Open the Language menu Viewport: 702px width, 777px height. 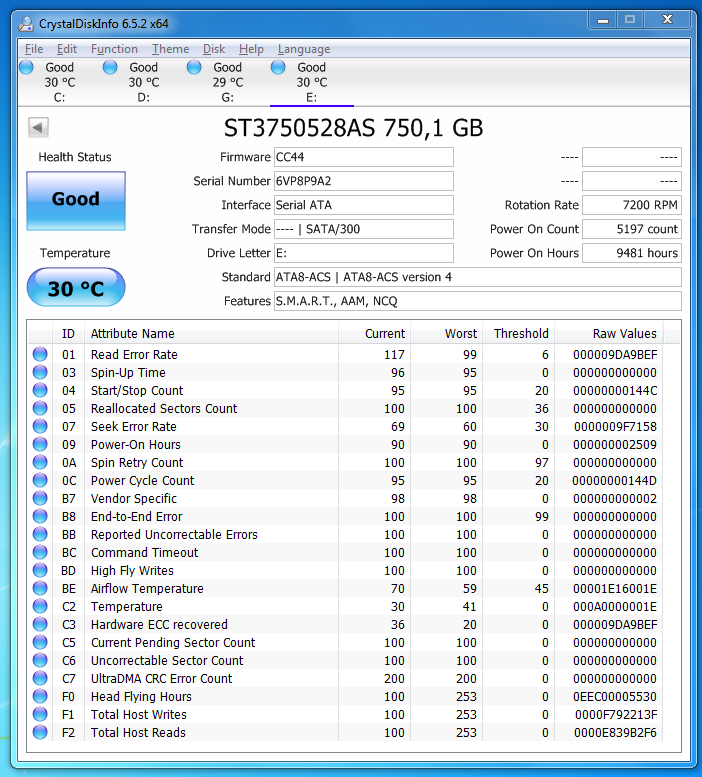tap(303, 49)
